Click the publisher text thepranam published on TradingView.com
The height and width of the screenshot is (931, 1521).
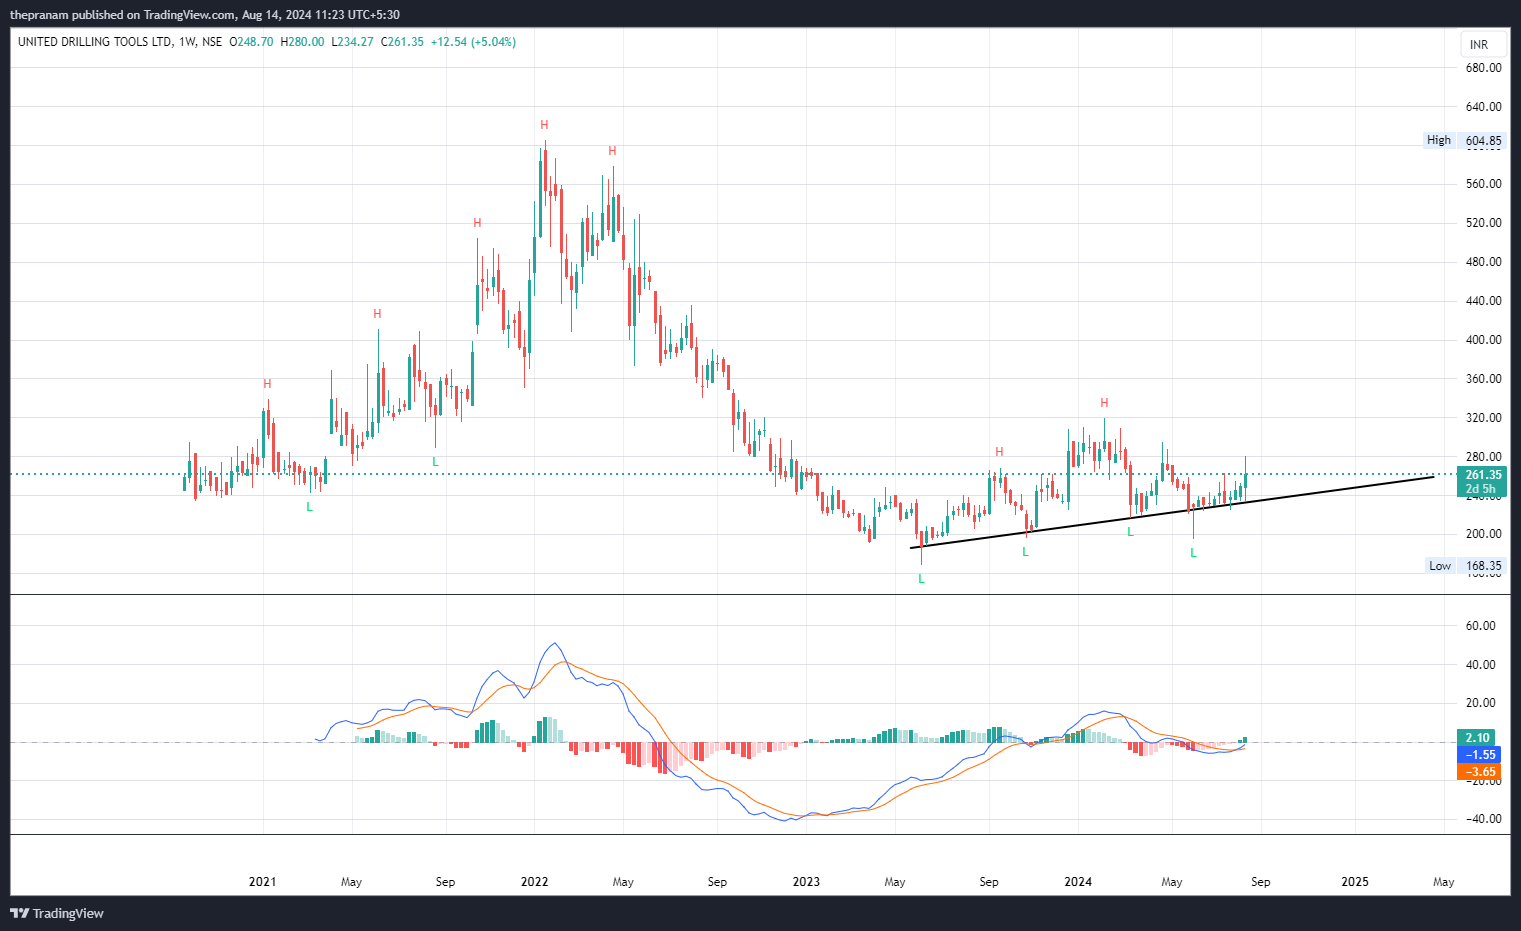click(122, 15)
